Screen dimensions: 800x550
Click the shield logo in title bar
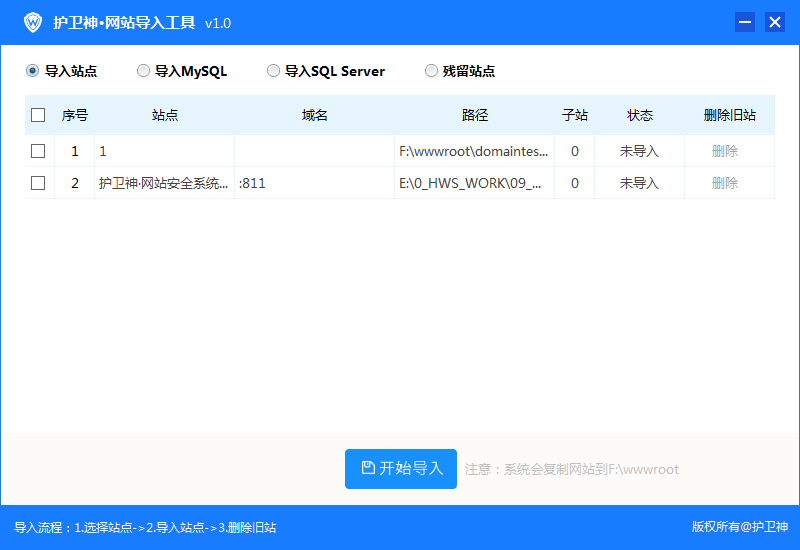33,23
